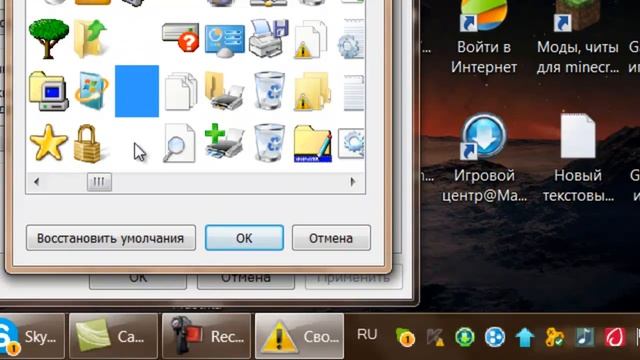Viewport: 640px width, 360px height.
Task: Switch to the Rec... taskbar window
Action: pos(207,336)
